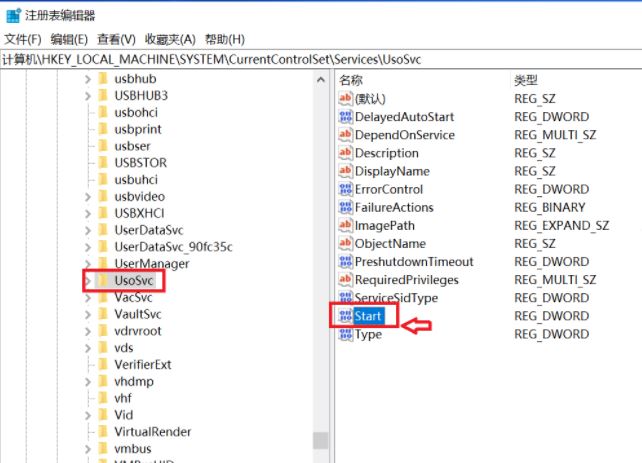The image size is (642, 463).
Task: Expand the USBXHCI key arrow
Action: (88, 213)
